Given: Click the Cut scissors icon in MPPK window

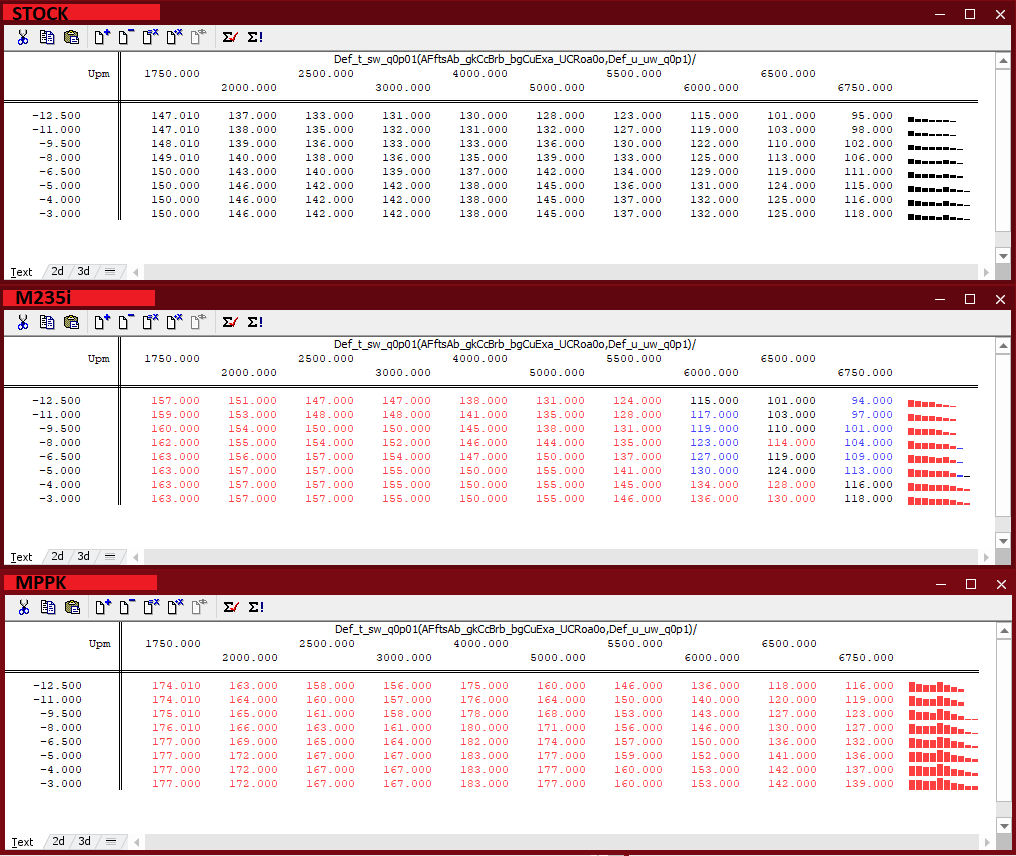Looking at the screenshot, I should (x=23, y=608).
